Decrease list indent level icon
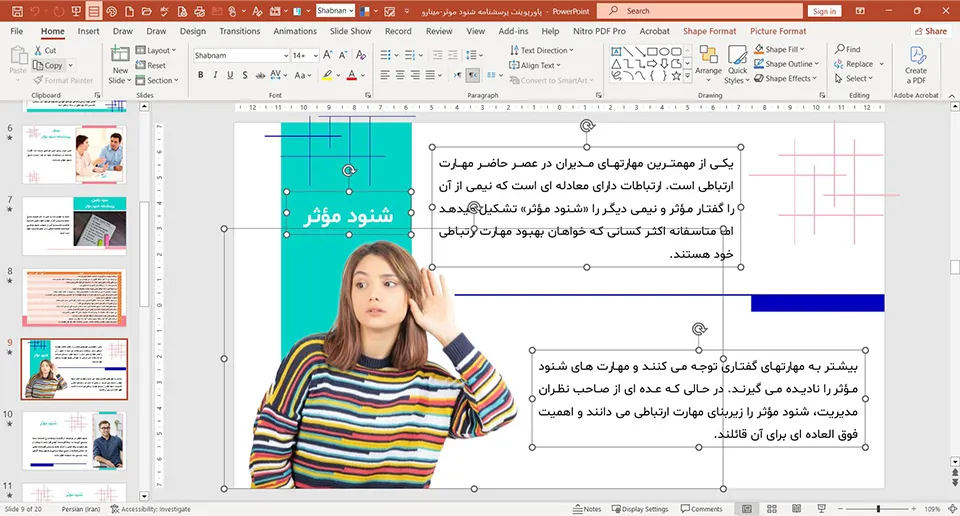 click(438, 55)
